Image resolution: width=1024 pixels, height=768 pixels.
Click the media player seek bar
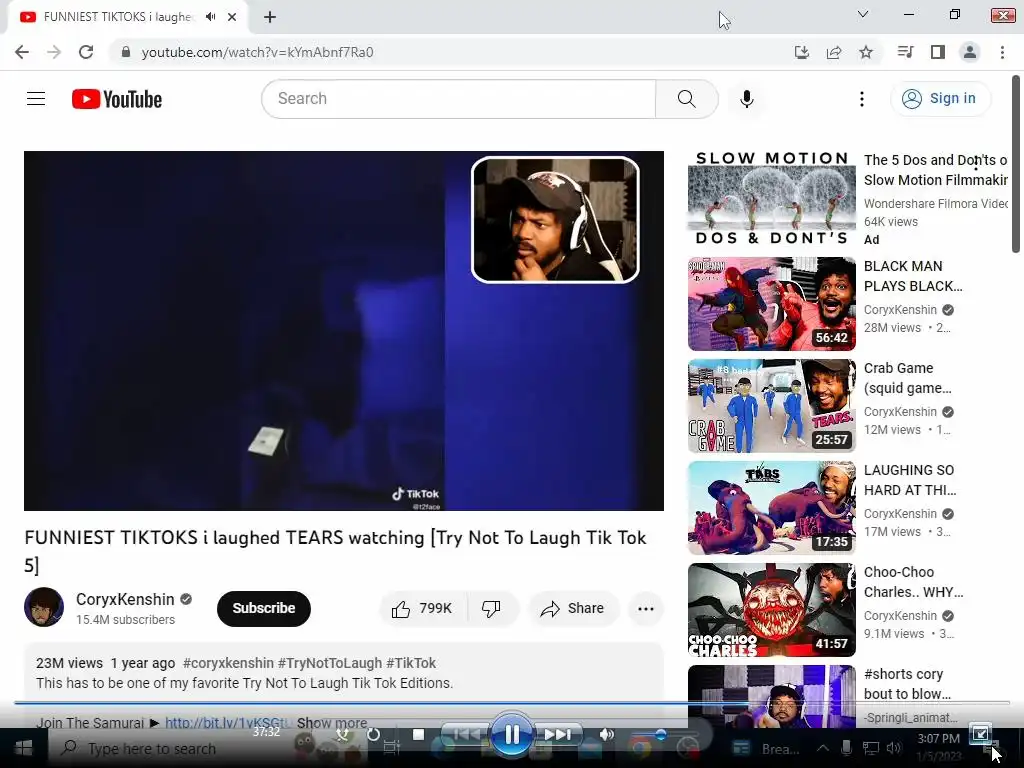click(511, 703)
